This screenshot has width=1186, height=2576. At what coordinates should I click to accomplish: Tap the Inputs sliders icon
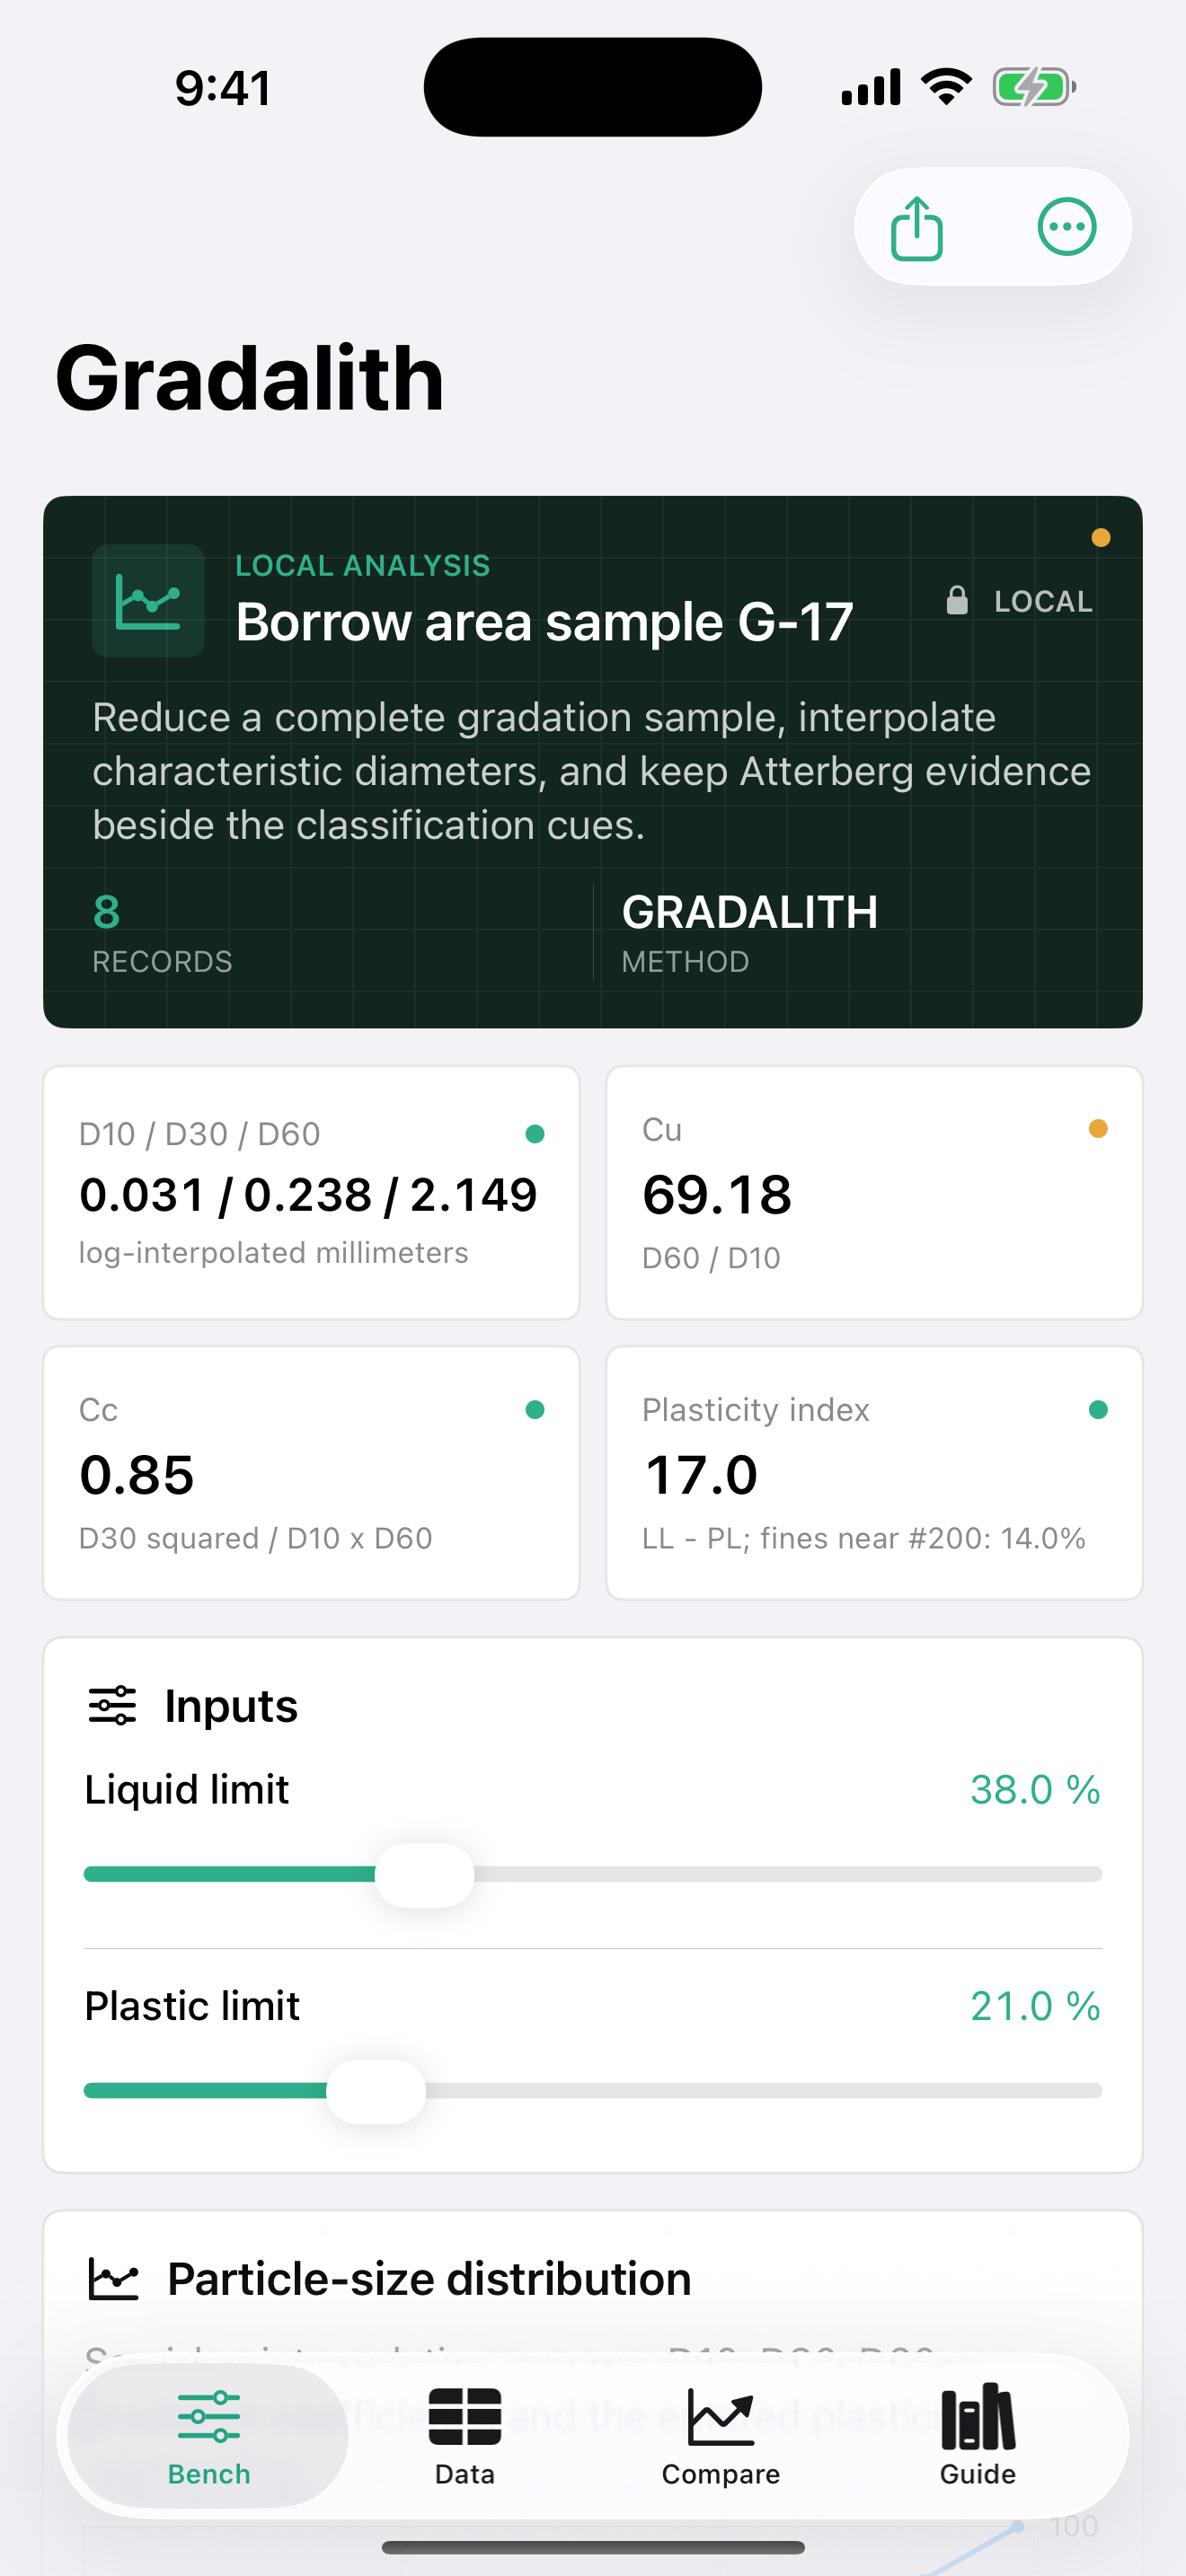pyautogui.click(x=112, y=1705)
